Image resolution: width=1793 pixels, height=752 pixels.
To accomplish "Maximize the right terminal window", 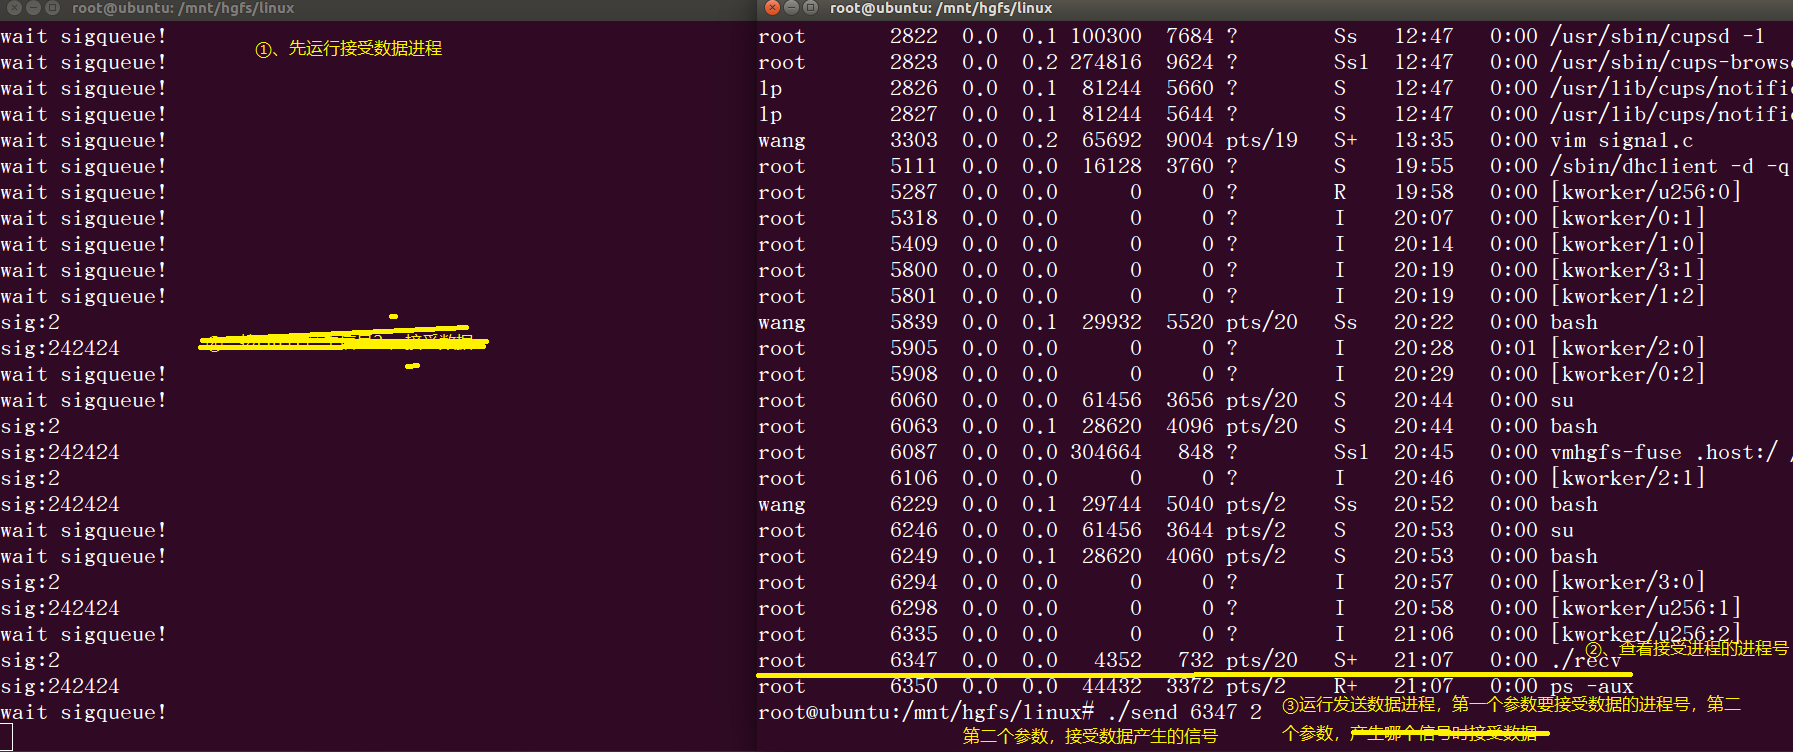I will tap(810, 7).
